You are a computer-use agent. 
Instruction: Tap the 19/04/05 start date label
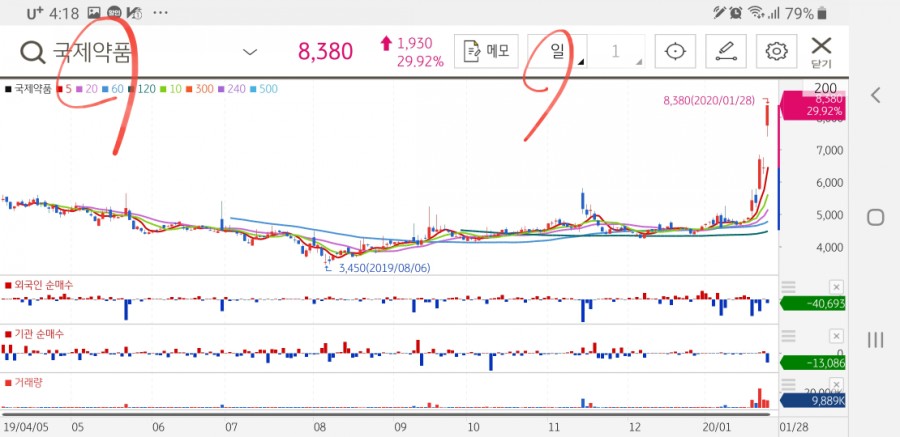[27, 427]
